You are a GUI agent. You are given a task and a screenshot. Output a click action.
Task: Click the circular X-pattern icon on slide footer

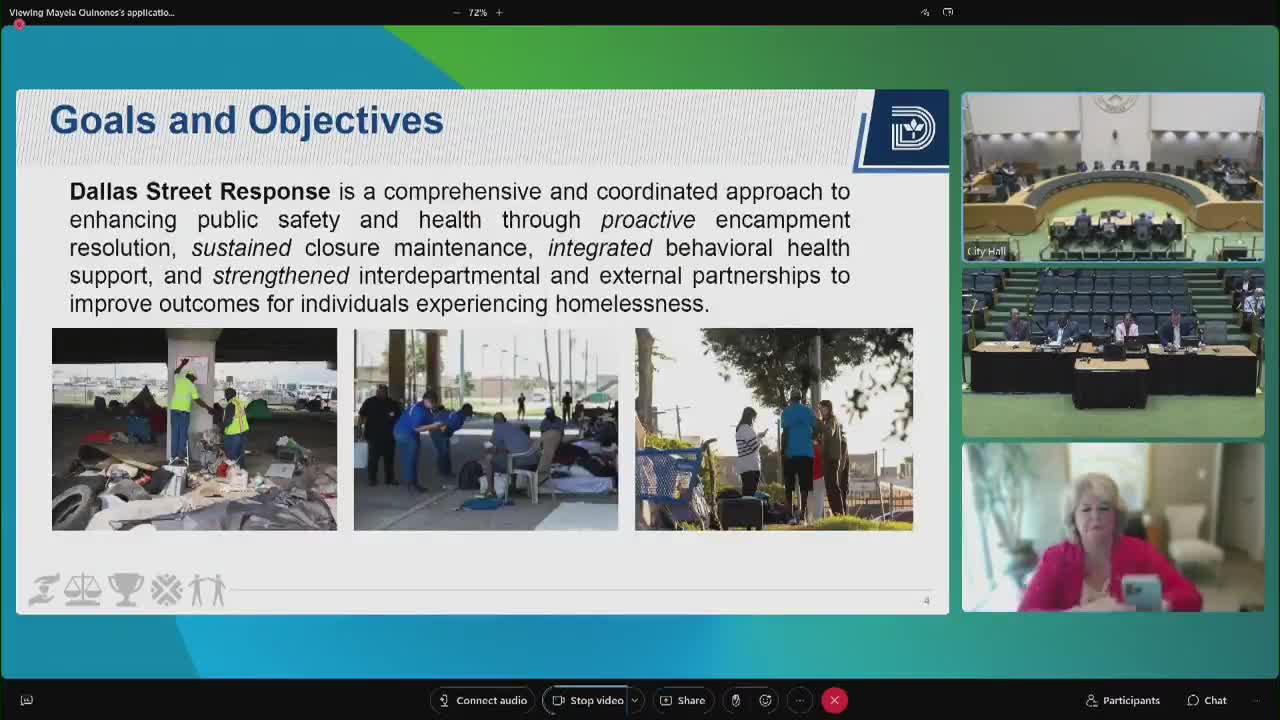(166, 590)
